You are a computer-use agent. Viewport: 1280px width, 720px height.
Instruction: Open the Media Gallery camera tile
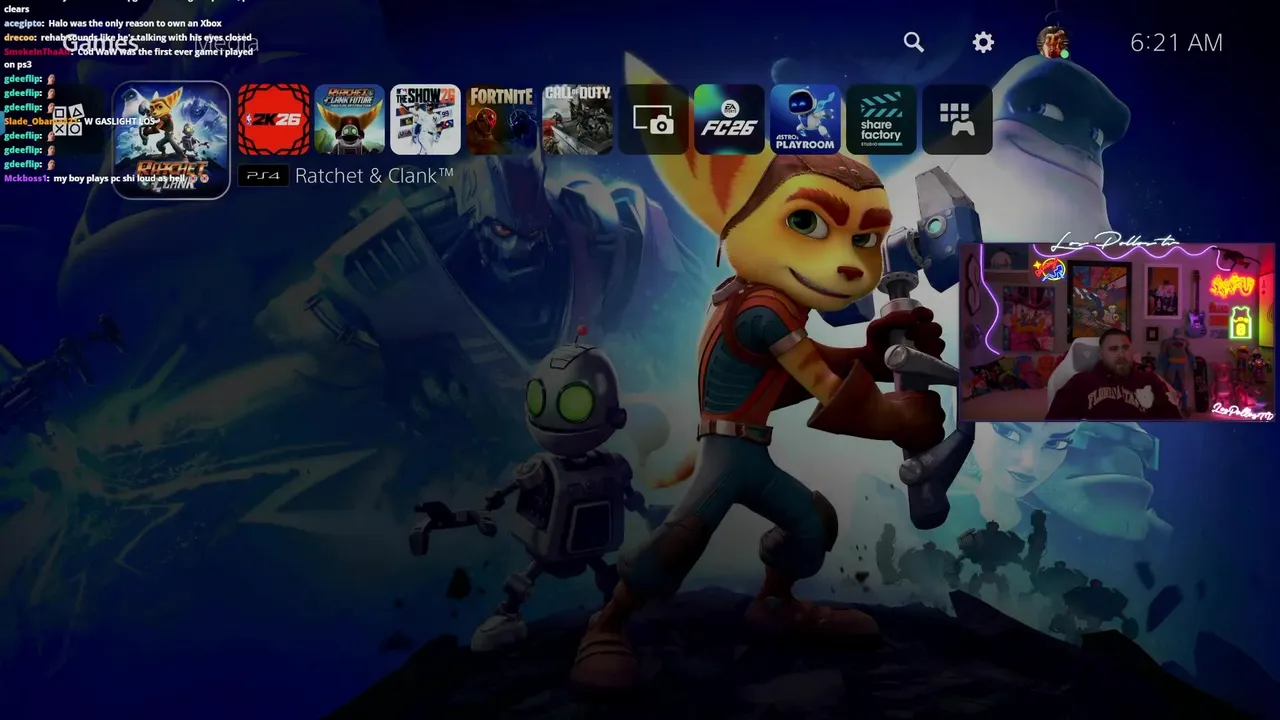(653, 119)
